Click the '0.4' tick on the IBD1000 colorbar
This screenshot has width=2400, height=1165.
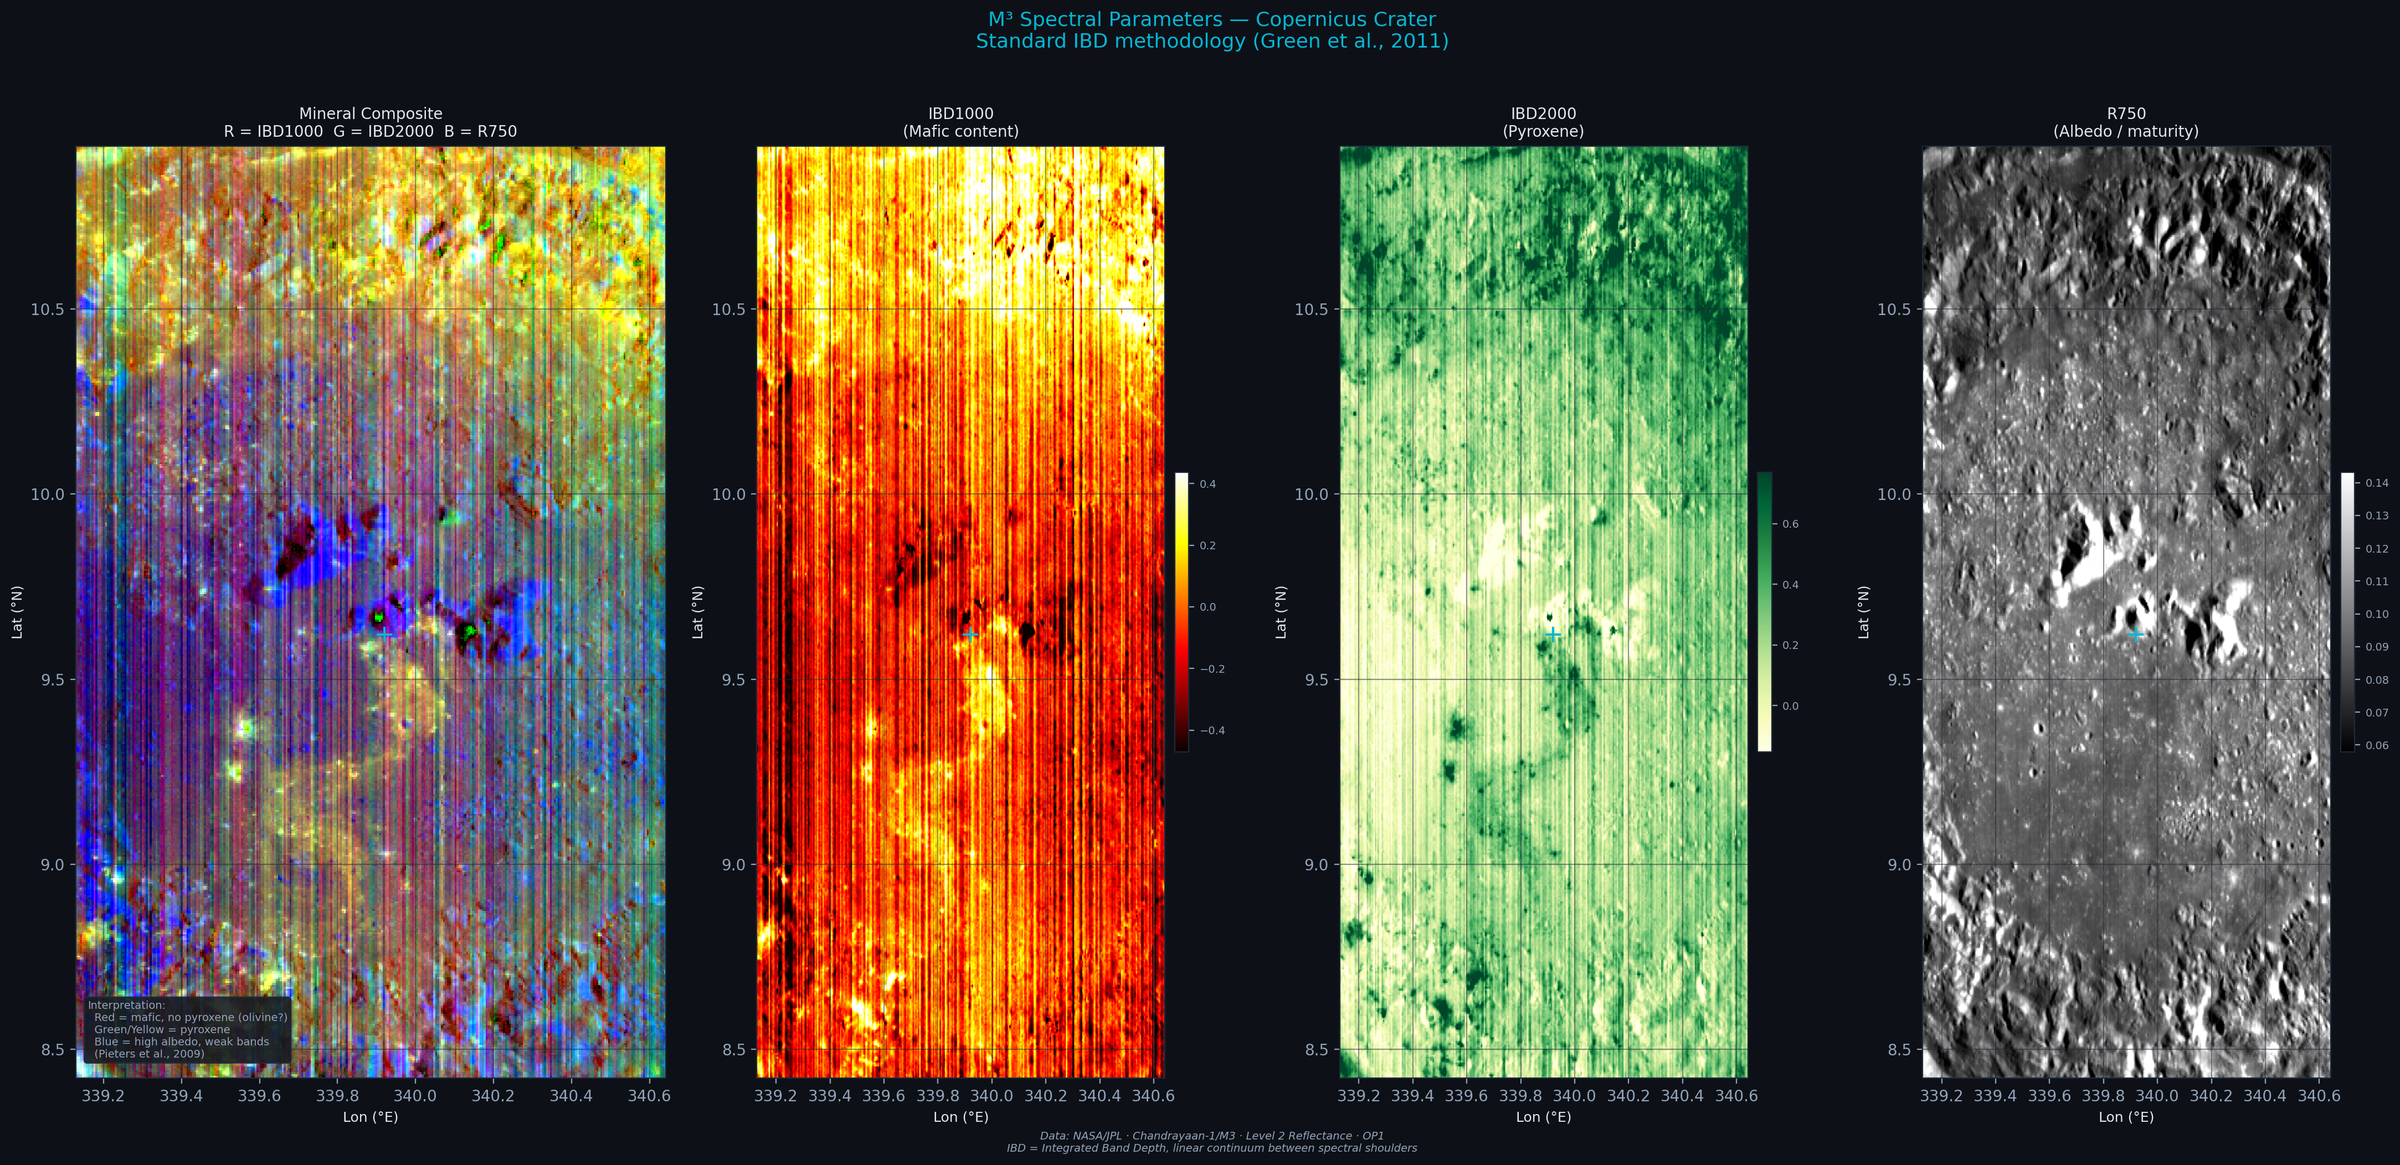click(x=1208, y=484)
